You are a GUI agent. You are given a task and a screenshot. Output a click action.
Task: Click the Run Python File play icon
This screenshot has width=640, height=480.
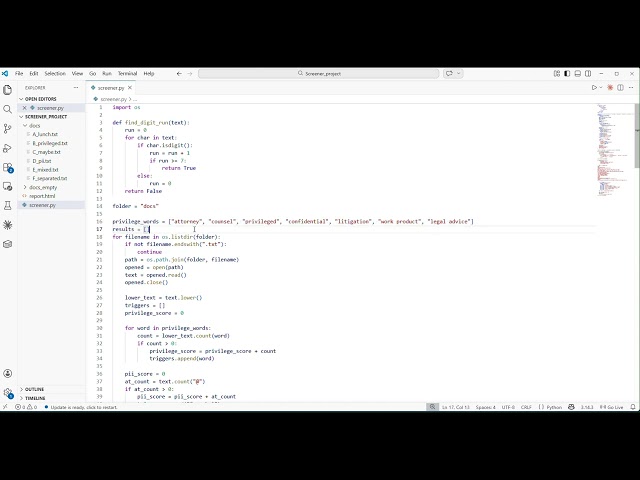594,88
